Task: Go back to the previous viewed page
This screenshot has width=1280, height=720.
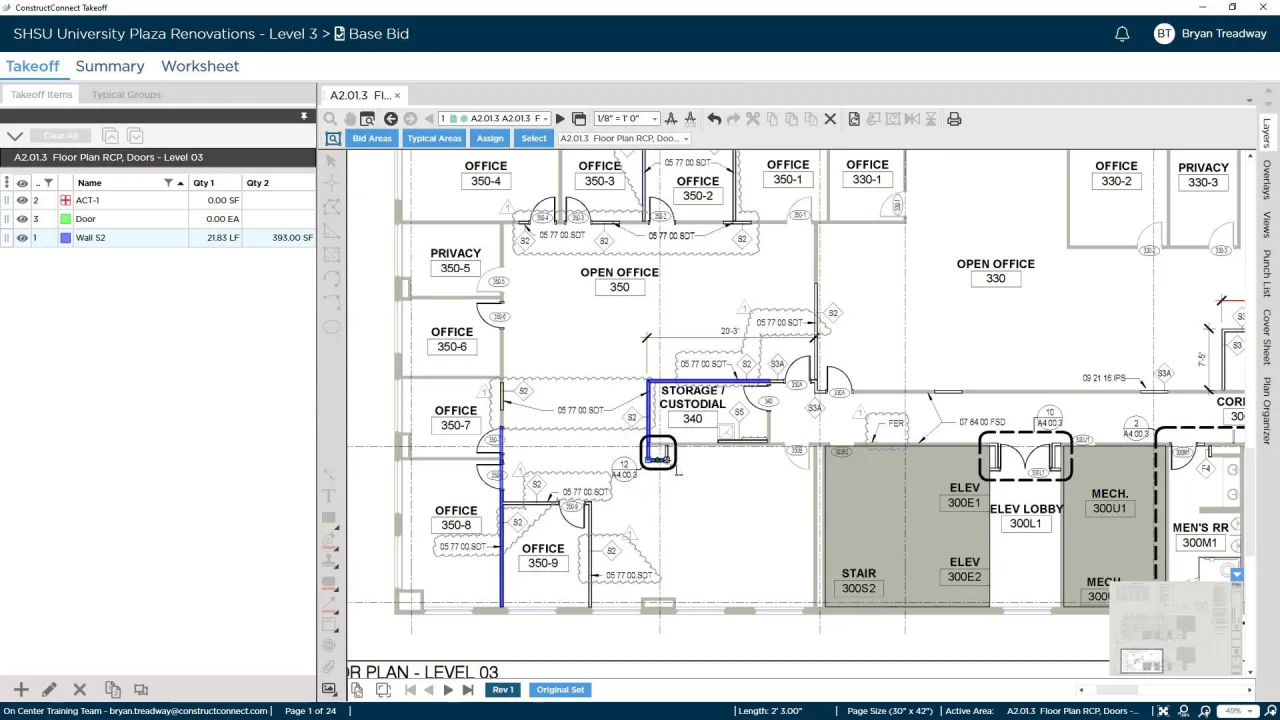Action: (x=391, y=119)
